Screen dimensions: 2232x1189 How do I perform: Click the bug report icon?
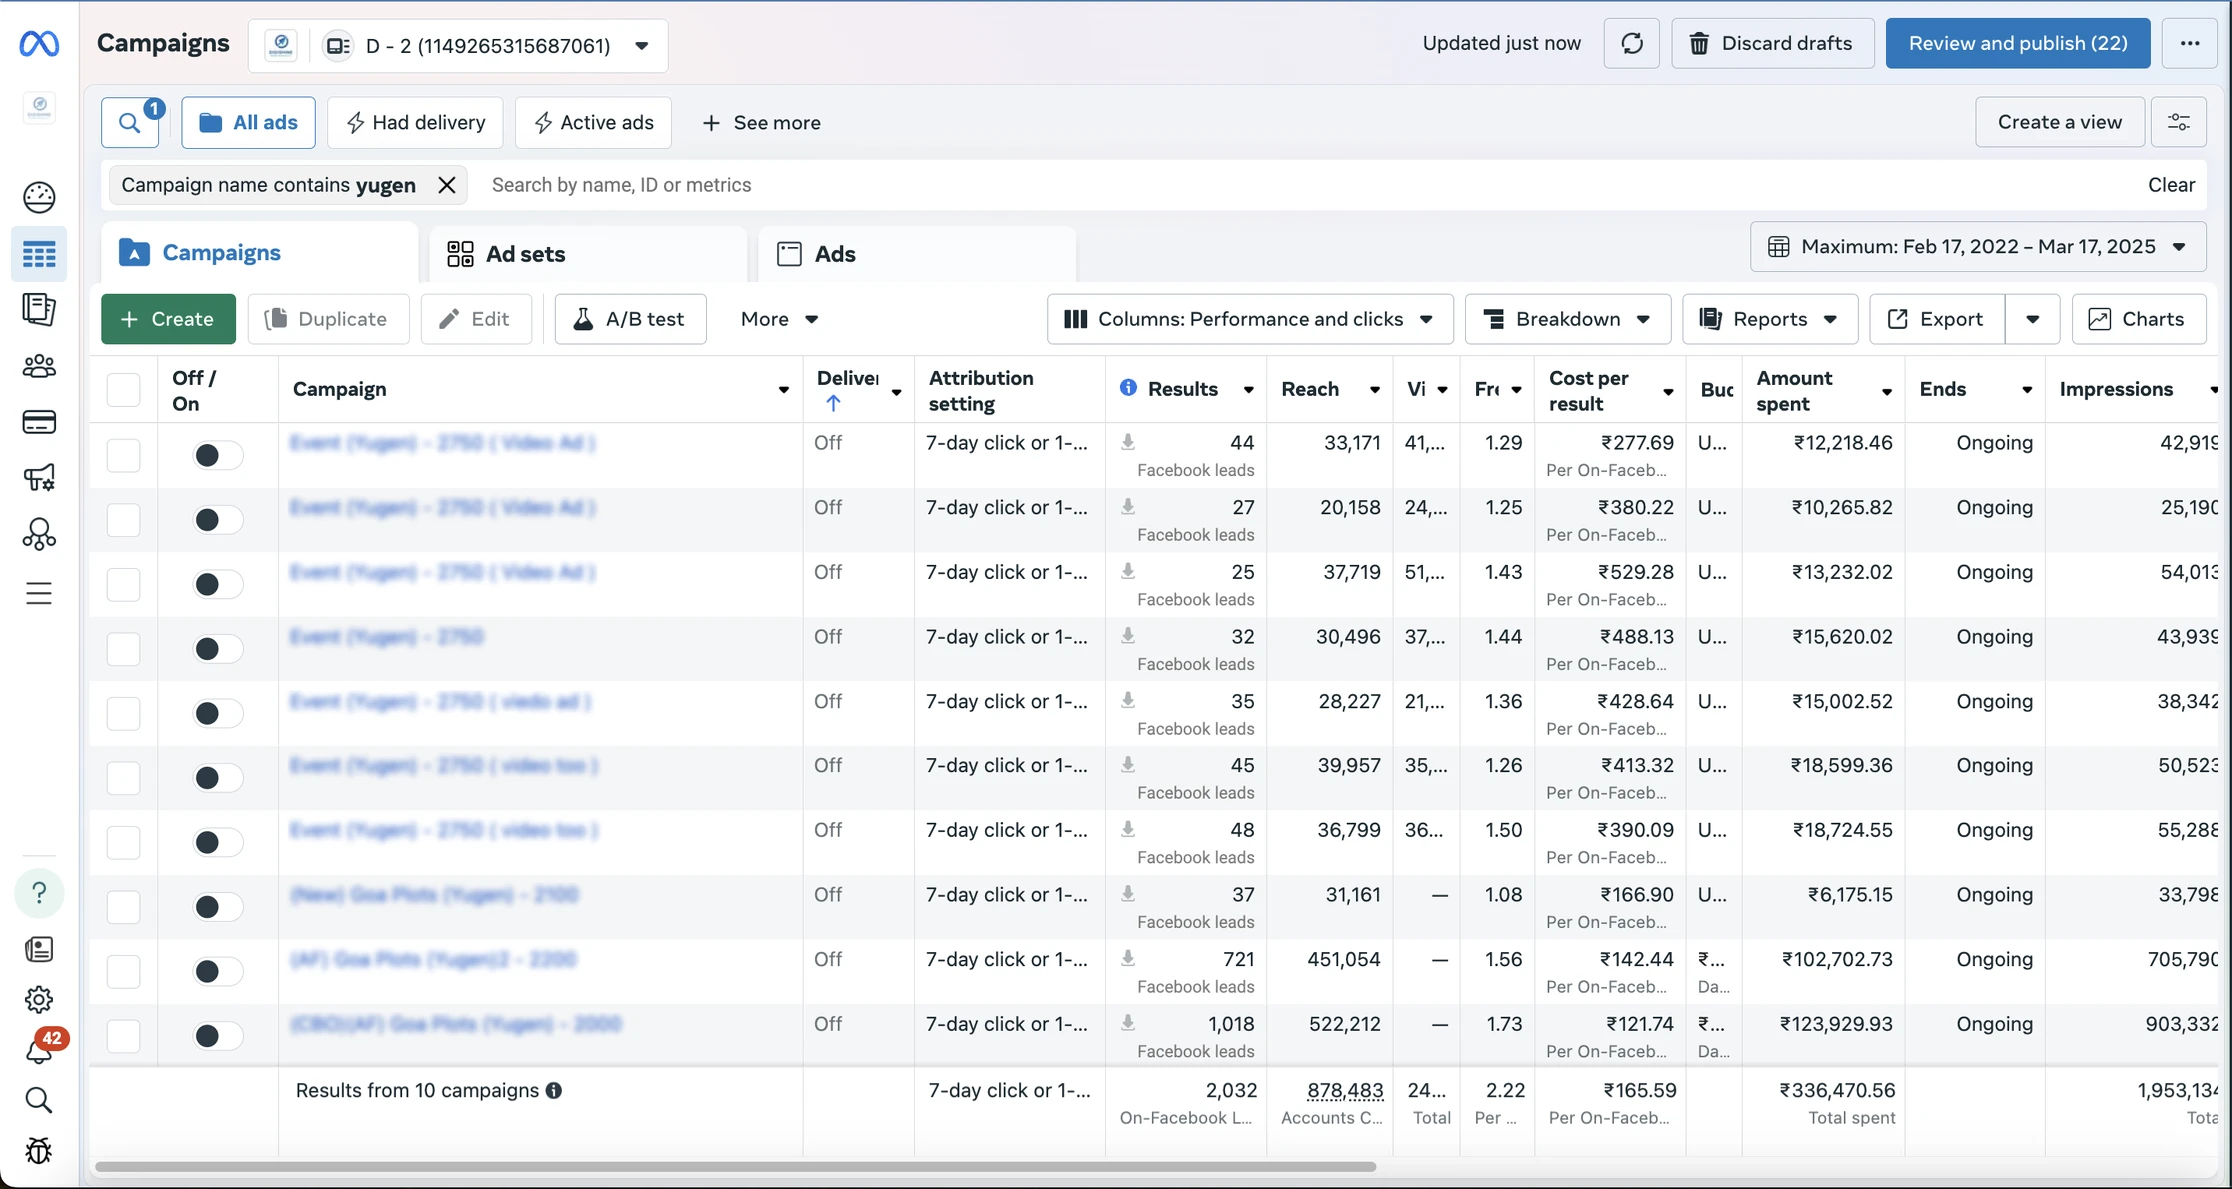(39, 1151)
